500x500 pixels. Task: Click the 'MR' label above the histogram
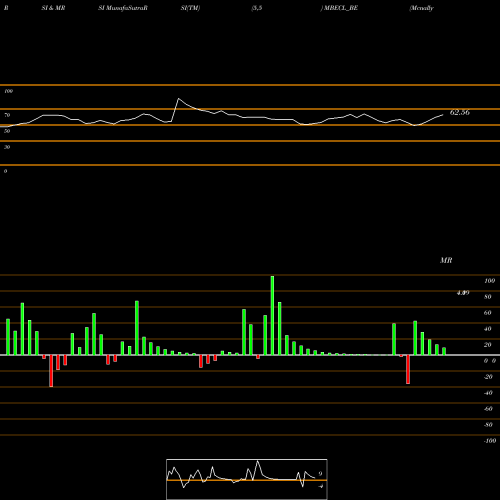(x=446, y=260)
